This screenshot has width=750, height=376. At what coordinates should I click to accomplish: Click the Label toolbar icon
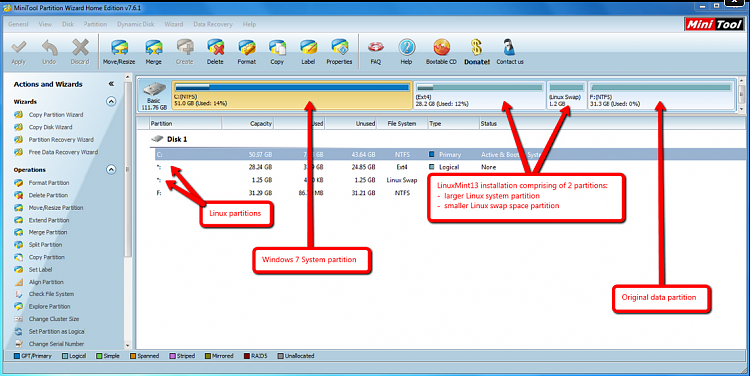308,48
